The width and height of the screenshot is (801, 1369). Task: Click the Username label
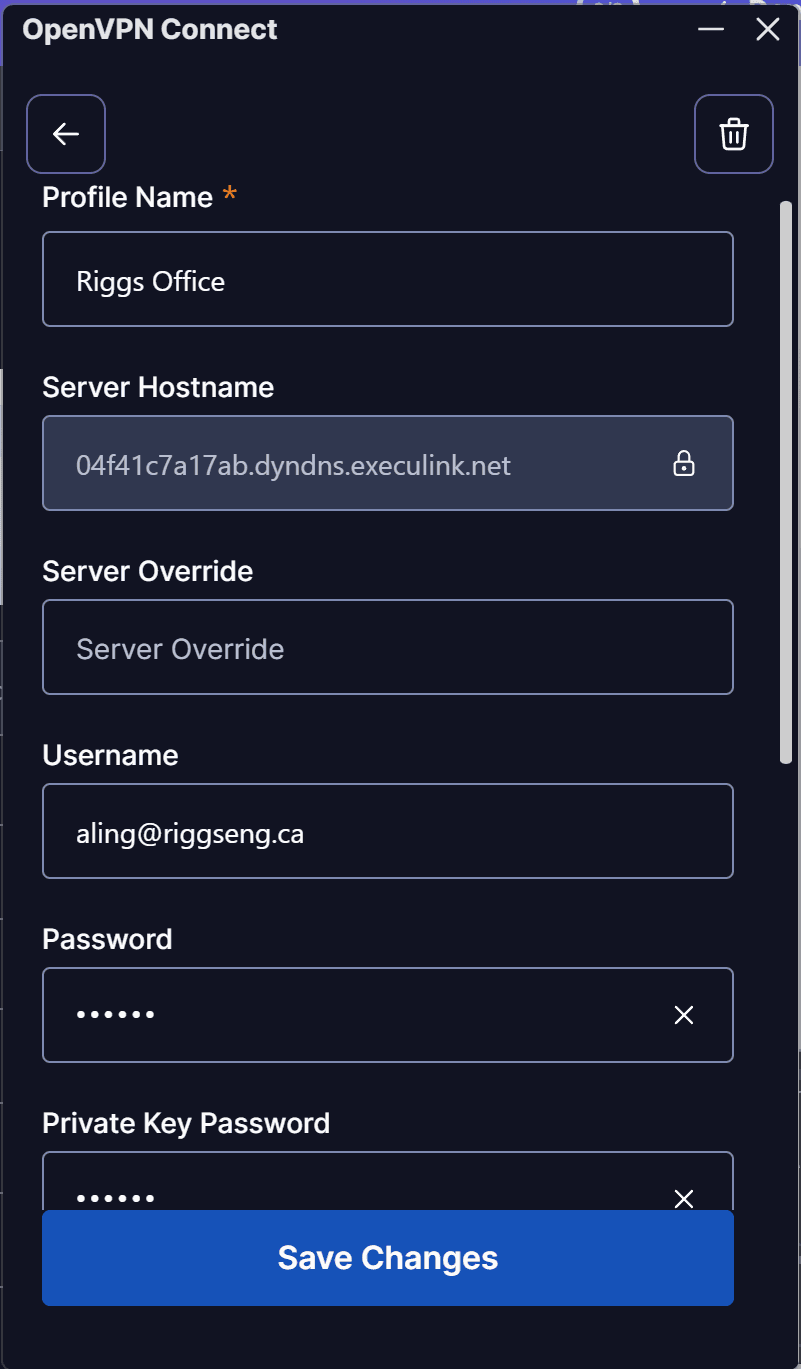110,755
